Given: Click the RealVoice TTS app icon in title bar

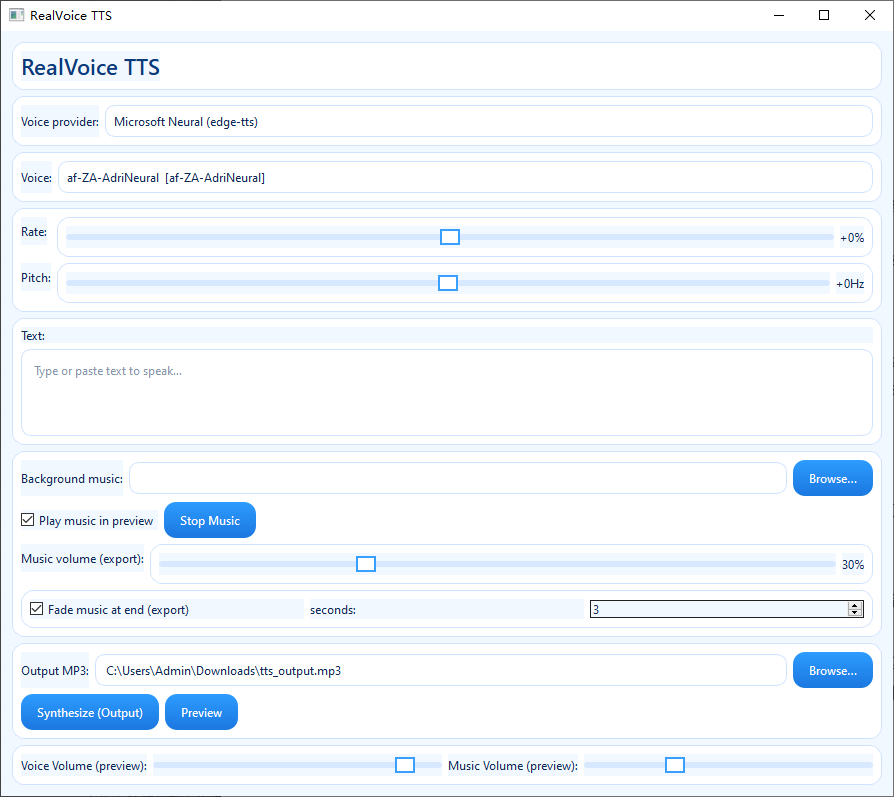Looking at the screenshot, I should 16,15.
